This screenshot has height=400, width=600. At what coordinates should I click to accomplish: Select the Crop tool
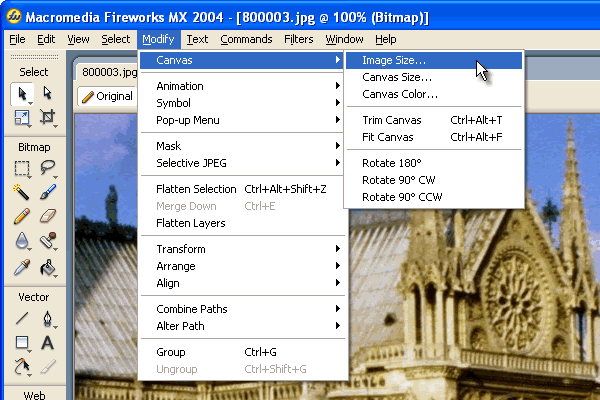(47, 117)
